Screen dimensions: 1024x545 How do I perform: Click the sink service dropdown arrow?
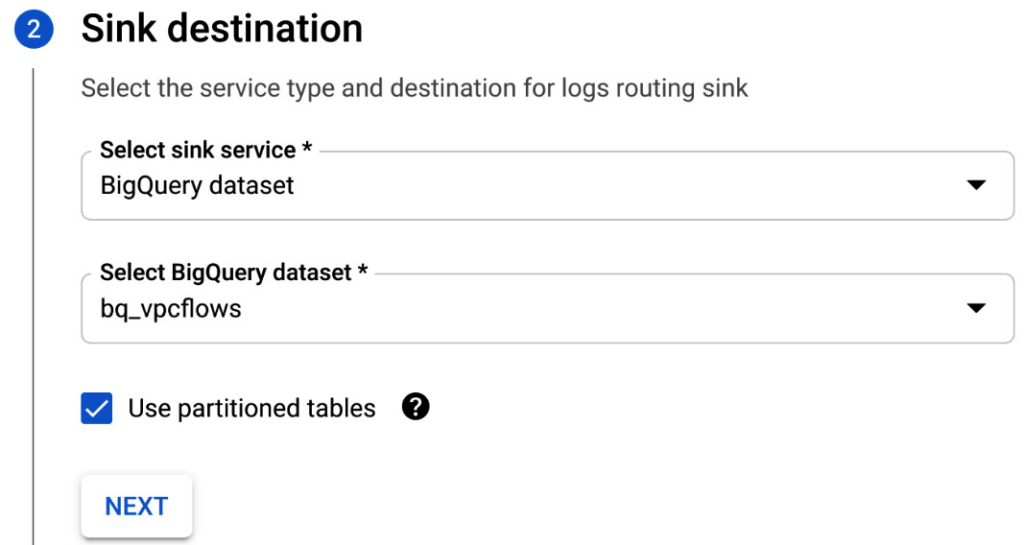tap(976, 185)
